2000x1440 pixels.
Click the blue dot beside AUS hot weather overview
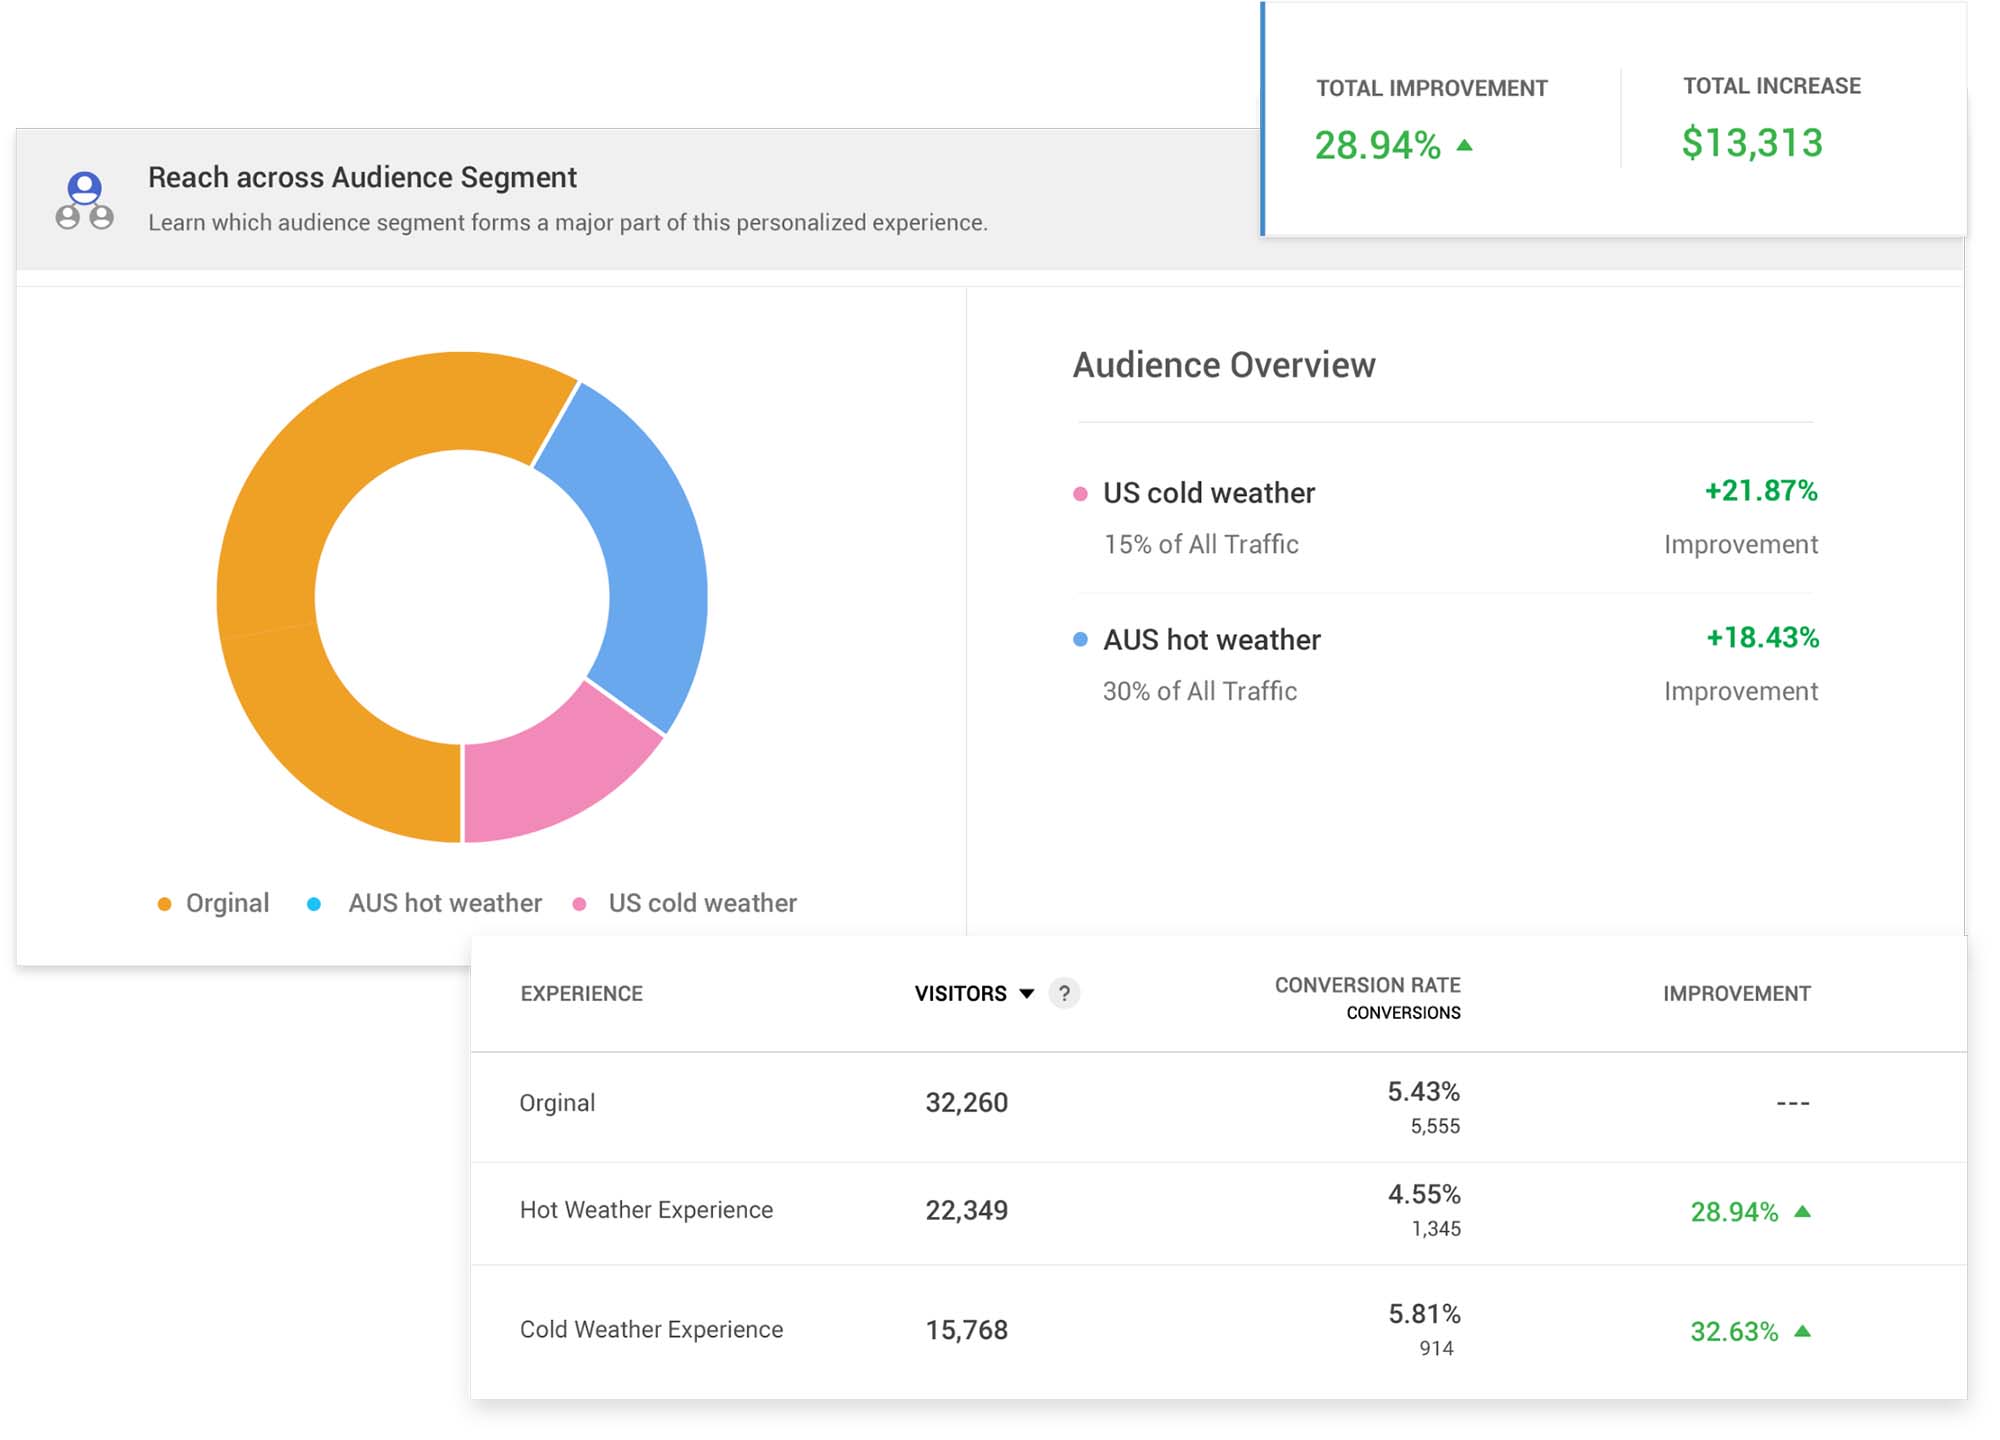[1080, 640]
